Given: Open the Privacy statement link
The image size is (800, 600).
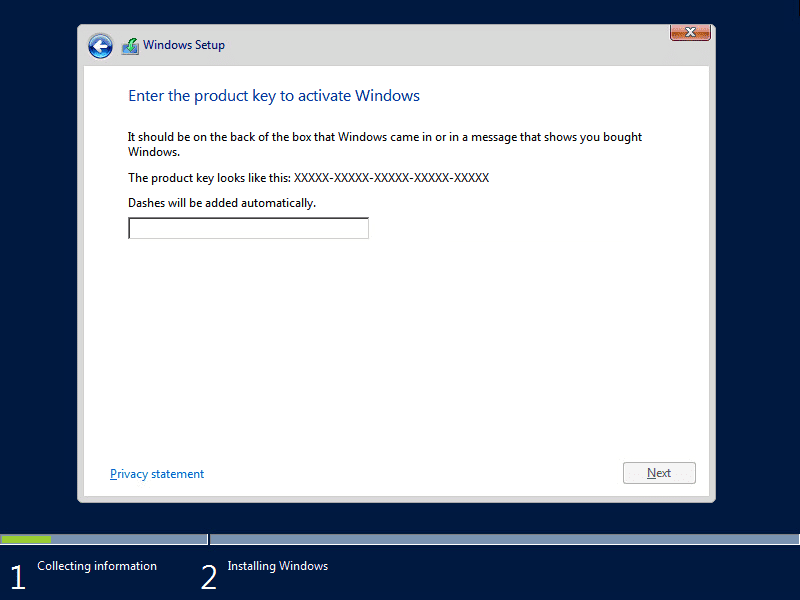Looking at the screenshot, I should click(157, 474).
